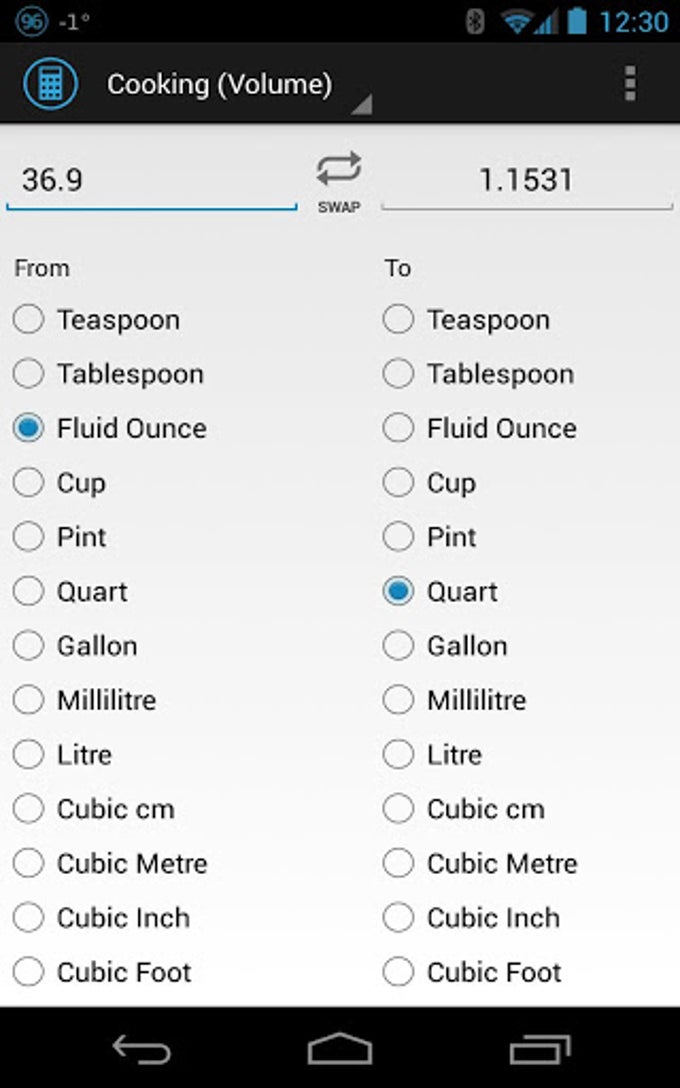Viewport: 680px width, 1088px height.
Task: Open the recent apps navigation icon
Action: [x=540, y=1048]
